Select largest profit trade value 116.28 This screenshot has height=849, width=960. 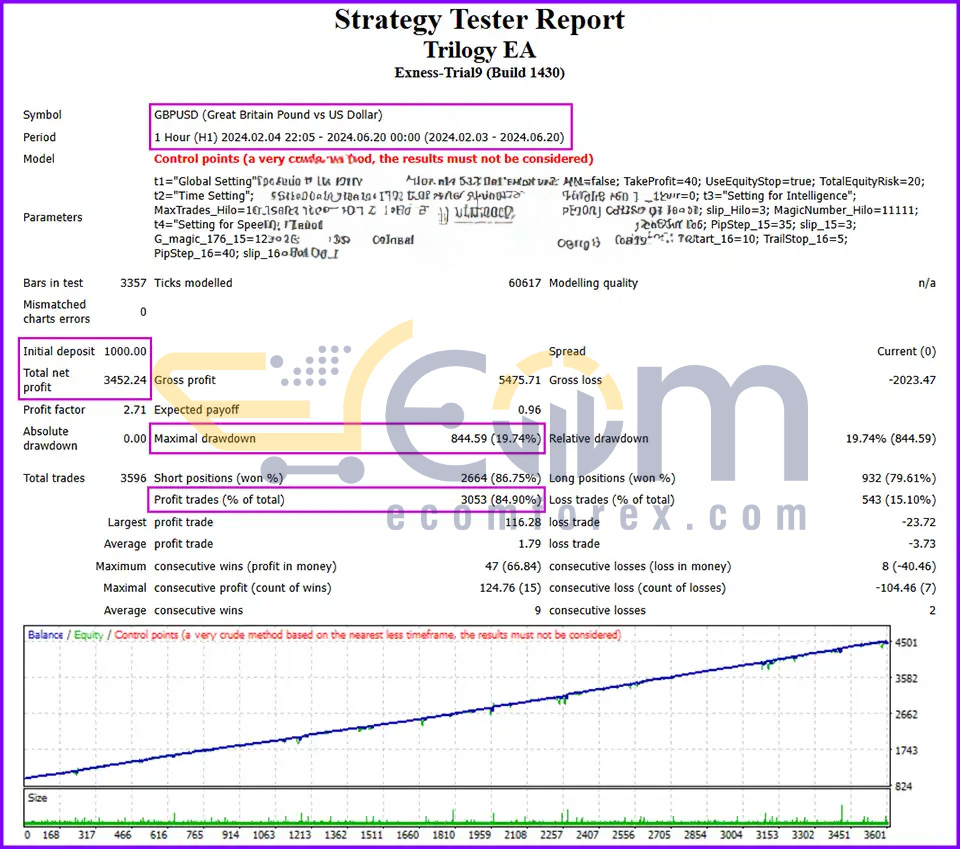[523, 522]
